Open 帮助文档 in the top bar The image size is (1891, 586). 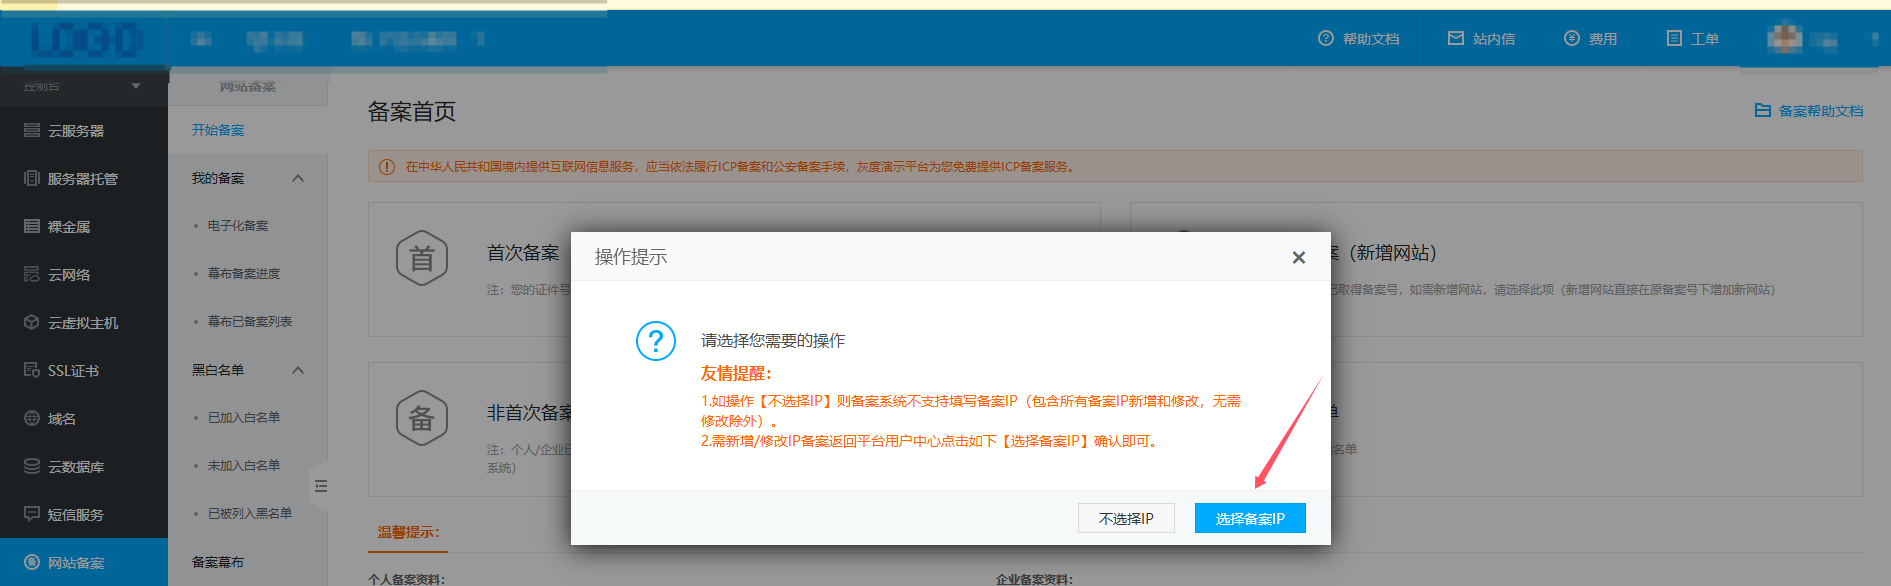pyautogui.click(x=1358, y=39)
